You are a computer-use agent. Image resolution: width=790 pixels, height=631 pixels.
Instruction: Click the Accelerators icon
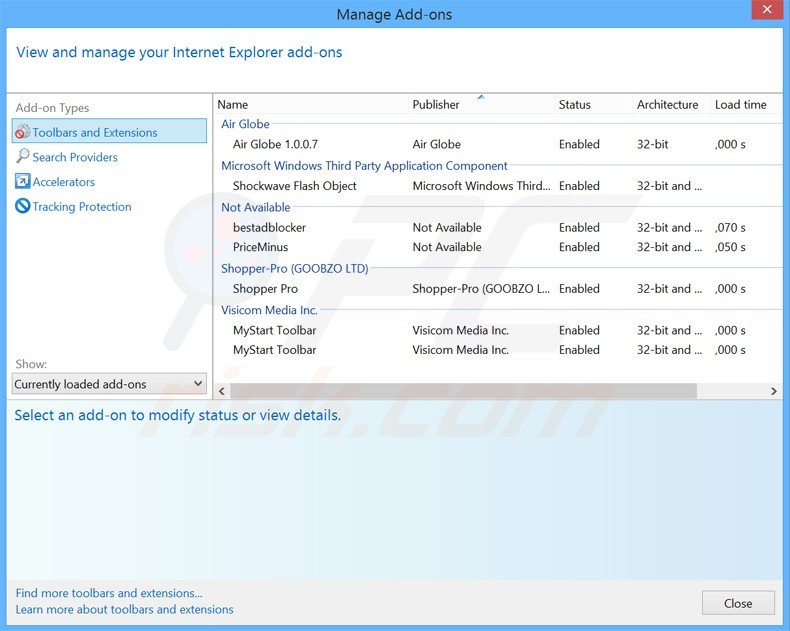click(23, 182)
